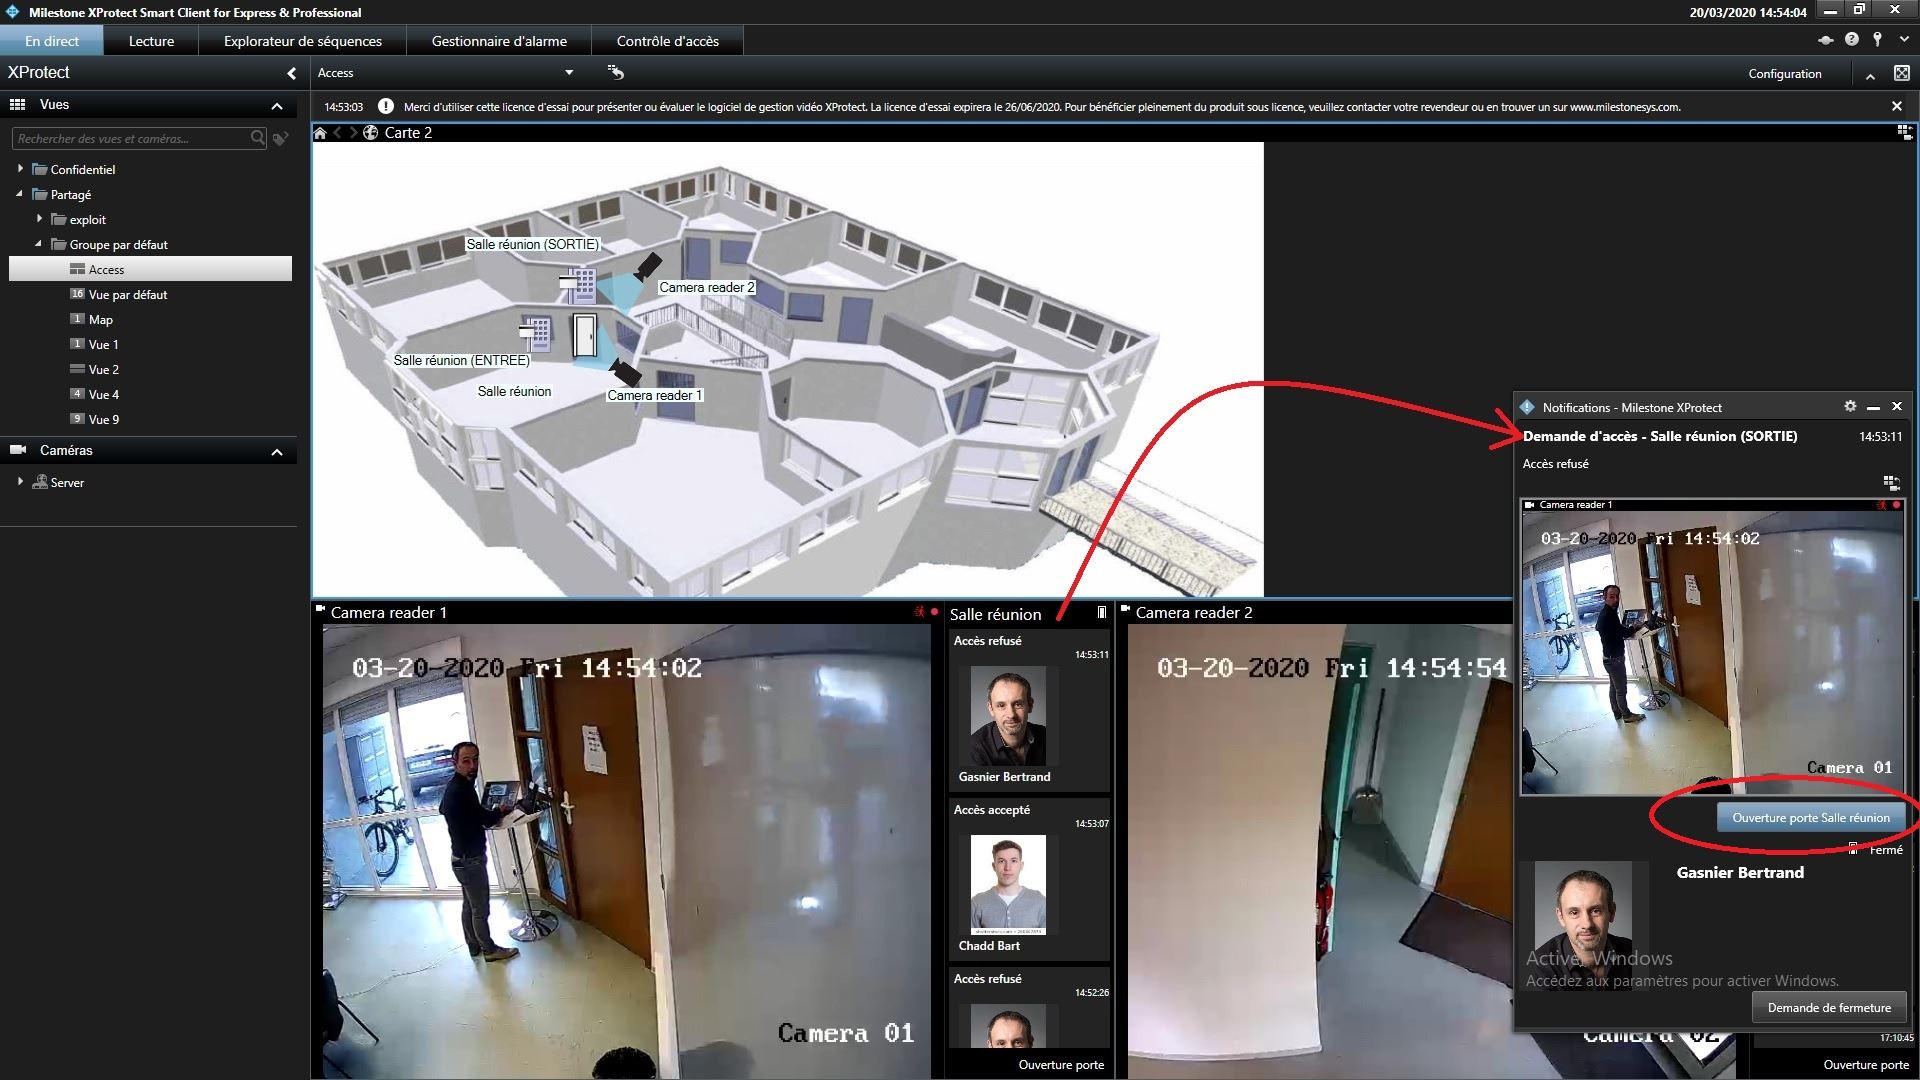
Task: Click the Salle réunion door icon on map
Action: [585, 335]
